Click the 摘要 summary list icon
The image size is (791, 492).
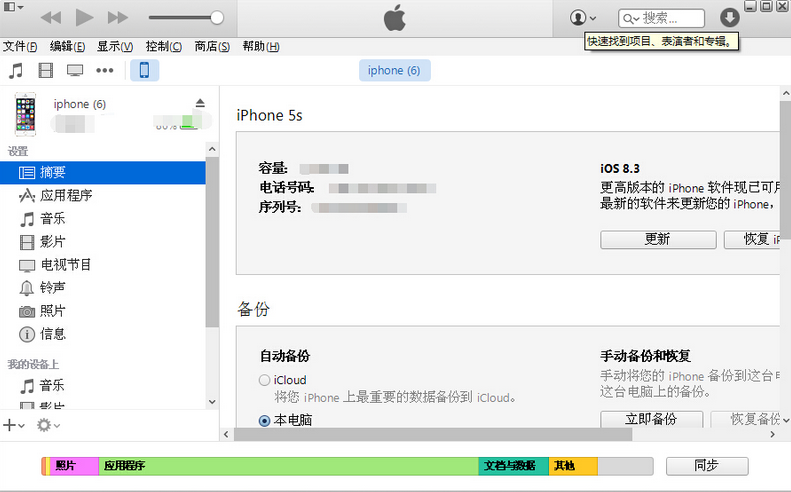(x=27, y=173)
